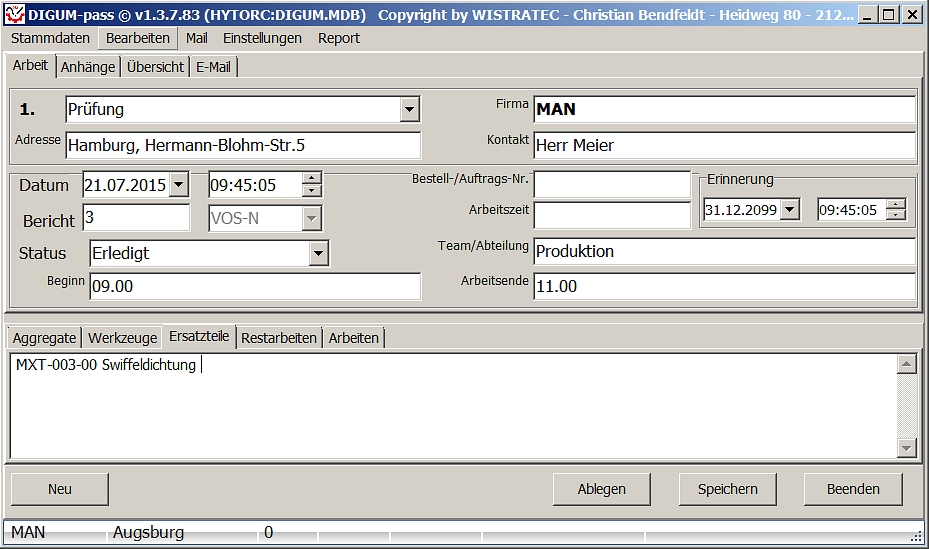
Task: Open the Einstellungen menu
Action: tap(262, 38)
